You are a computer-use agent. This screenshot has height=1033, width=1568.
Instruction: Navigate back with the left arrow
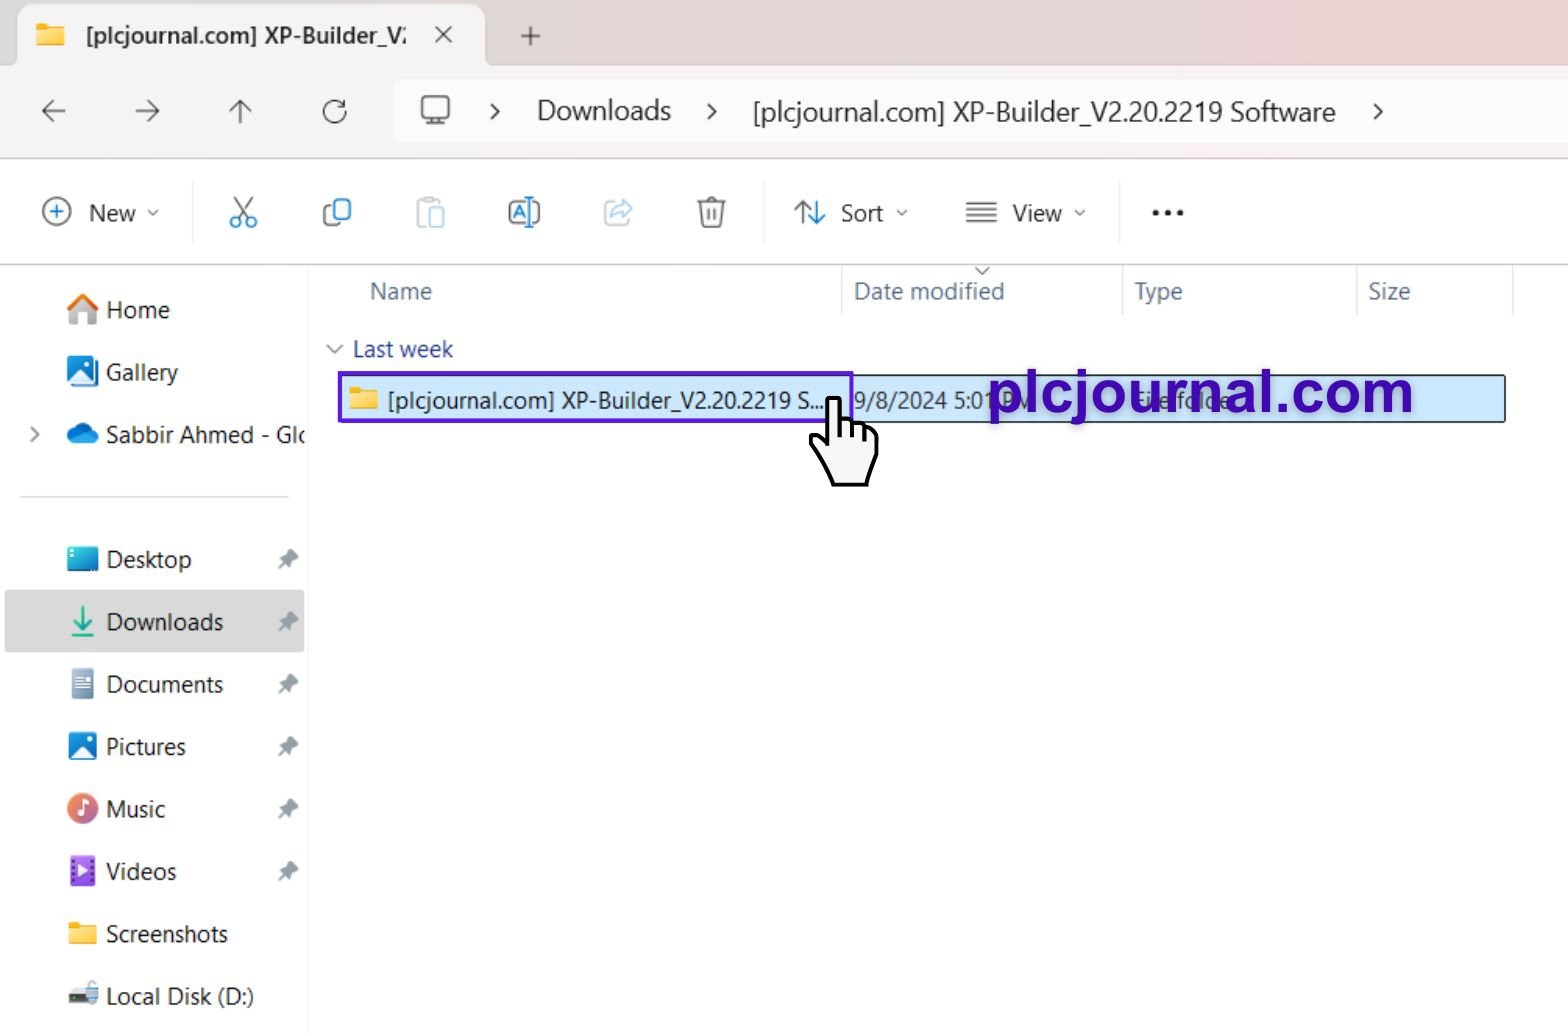[x=54, y=111]
